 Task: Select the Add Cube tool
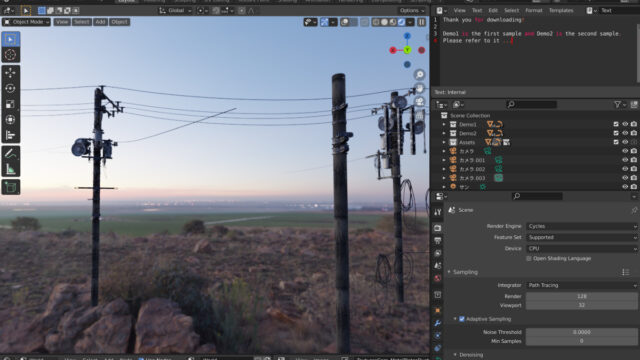(11, 187)
